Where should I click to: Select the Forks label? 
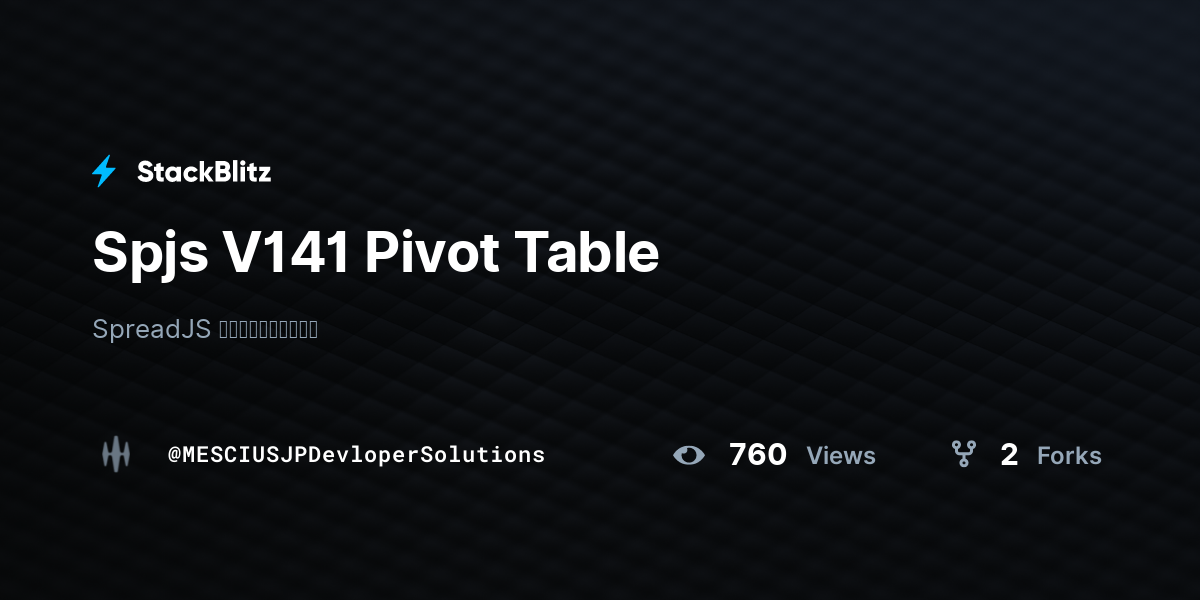(1069, 456)
